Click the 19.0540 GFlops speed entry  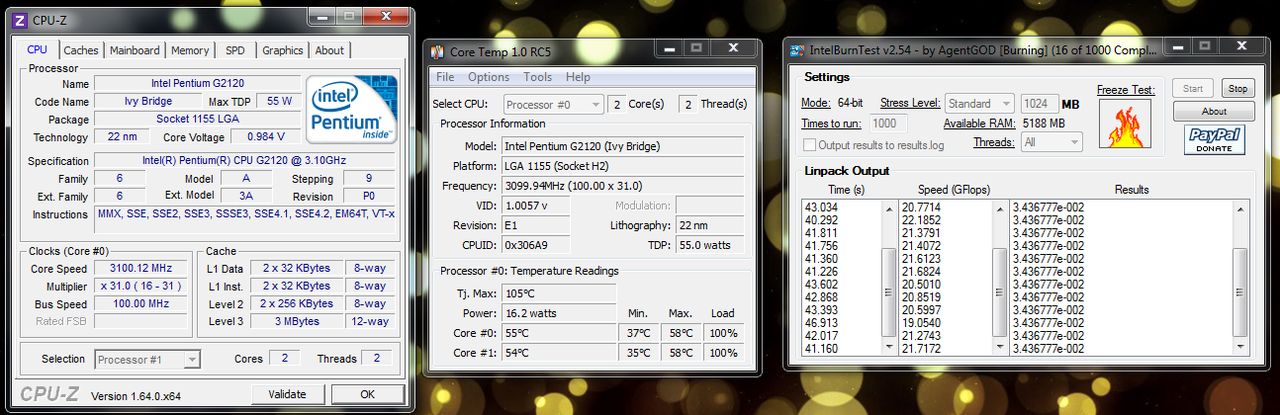coord(921,324)
